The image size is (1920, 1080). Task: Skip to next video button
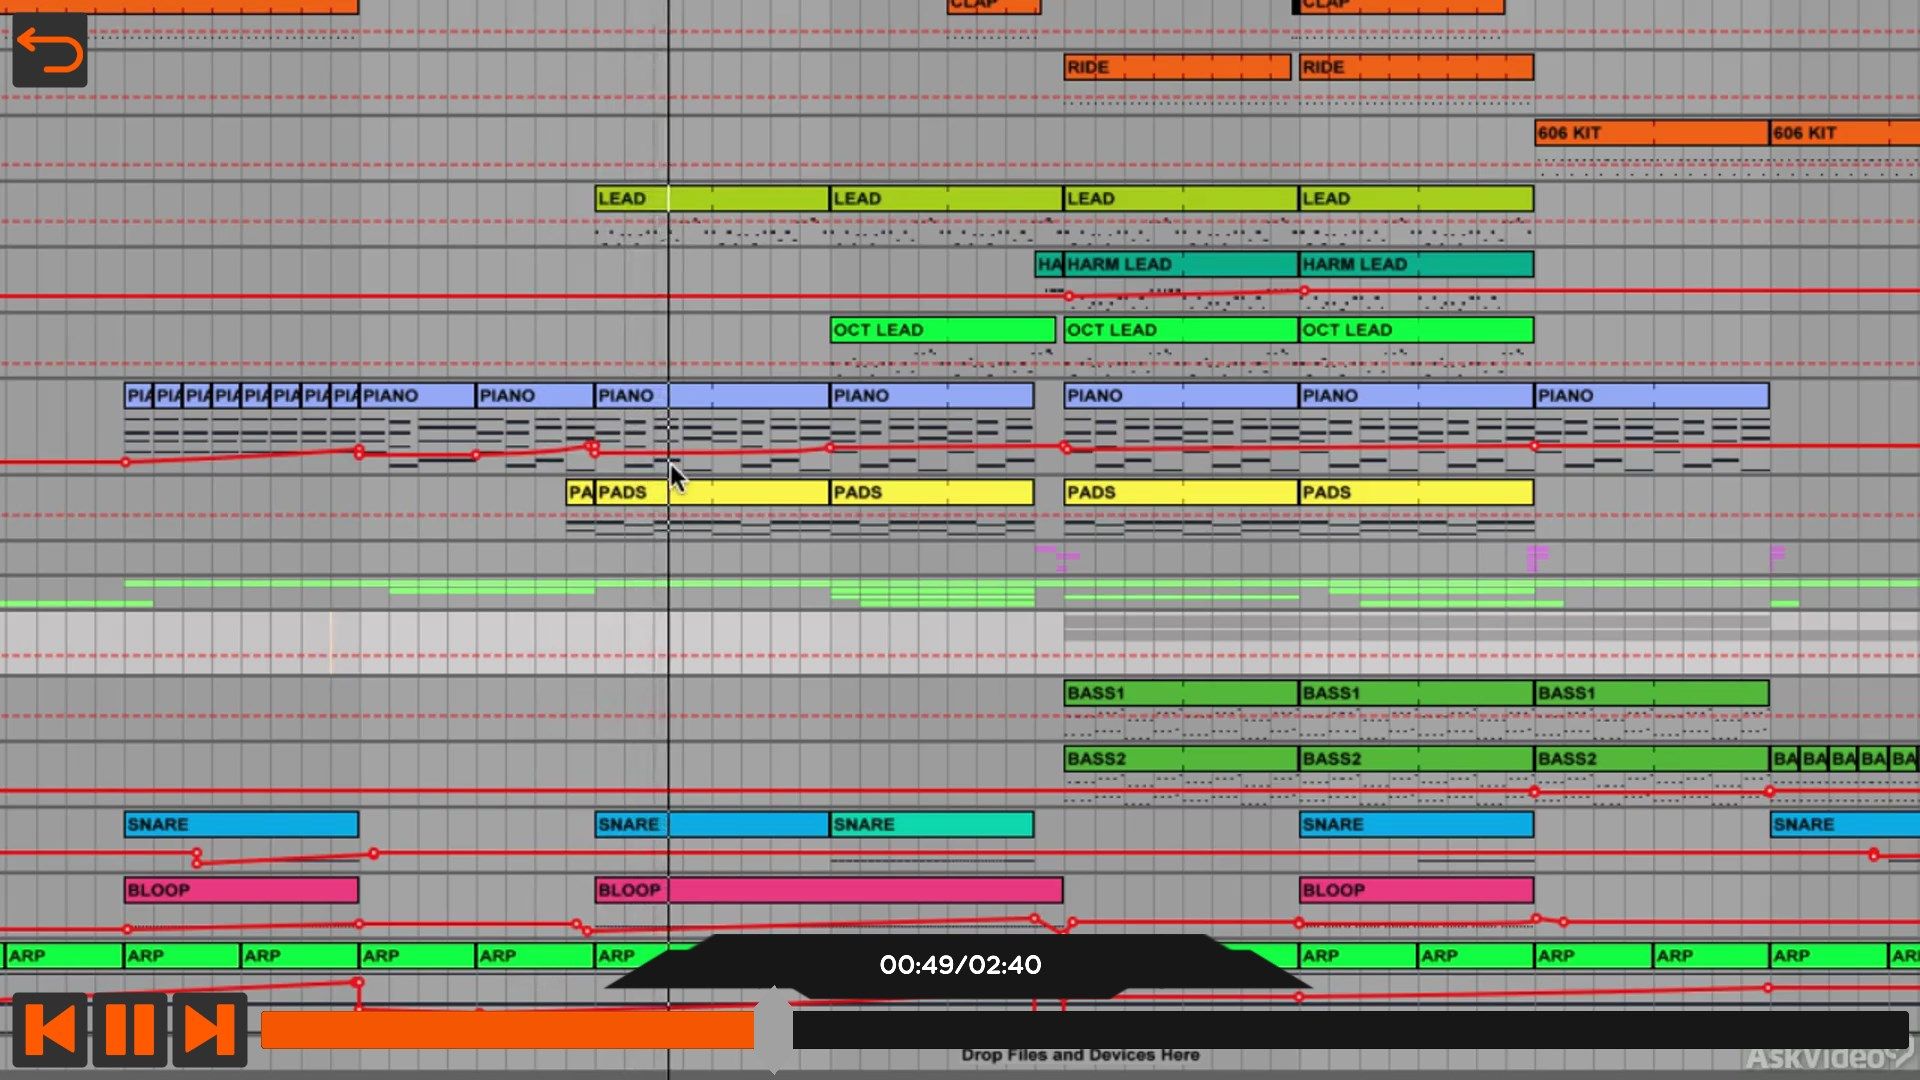[x=210, y=1030]
